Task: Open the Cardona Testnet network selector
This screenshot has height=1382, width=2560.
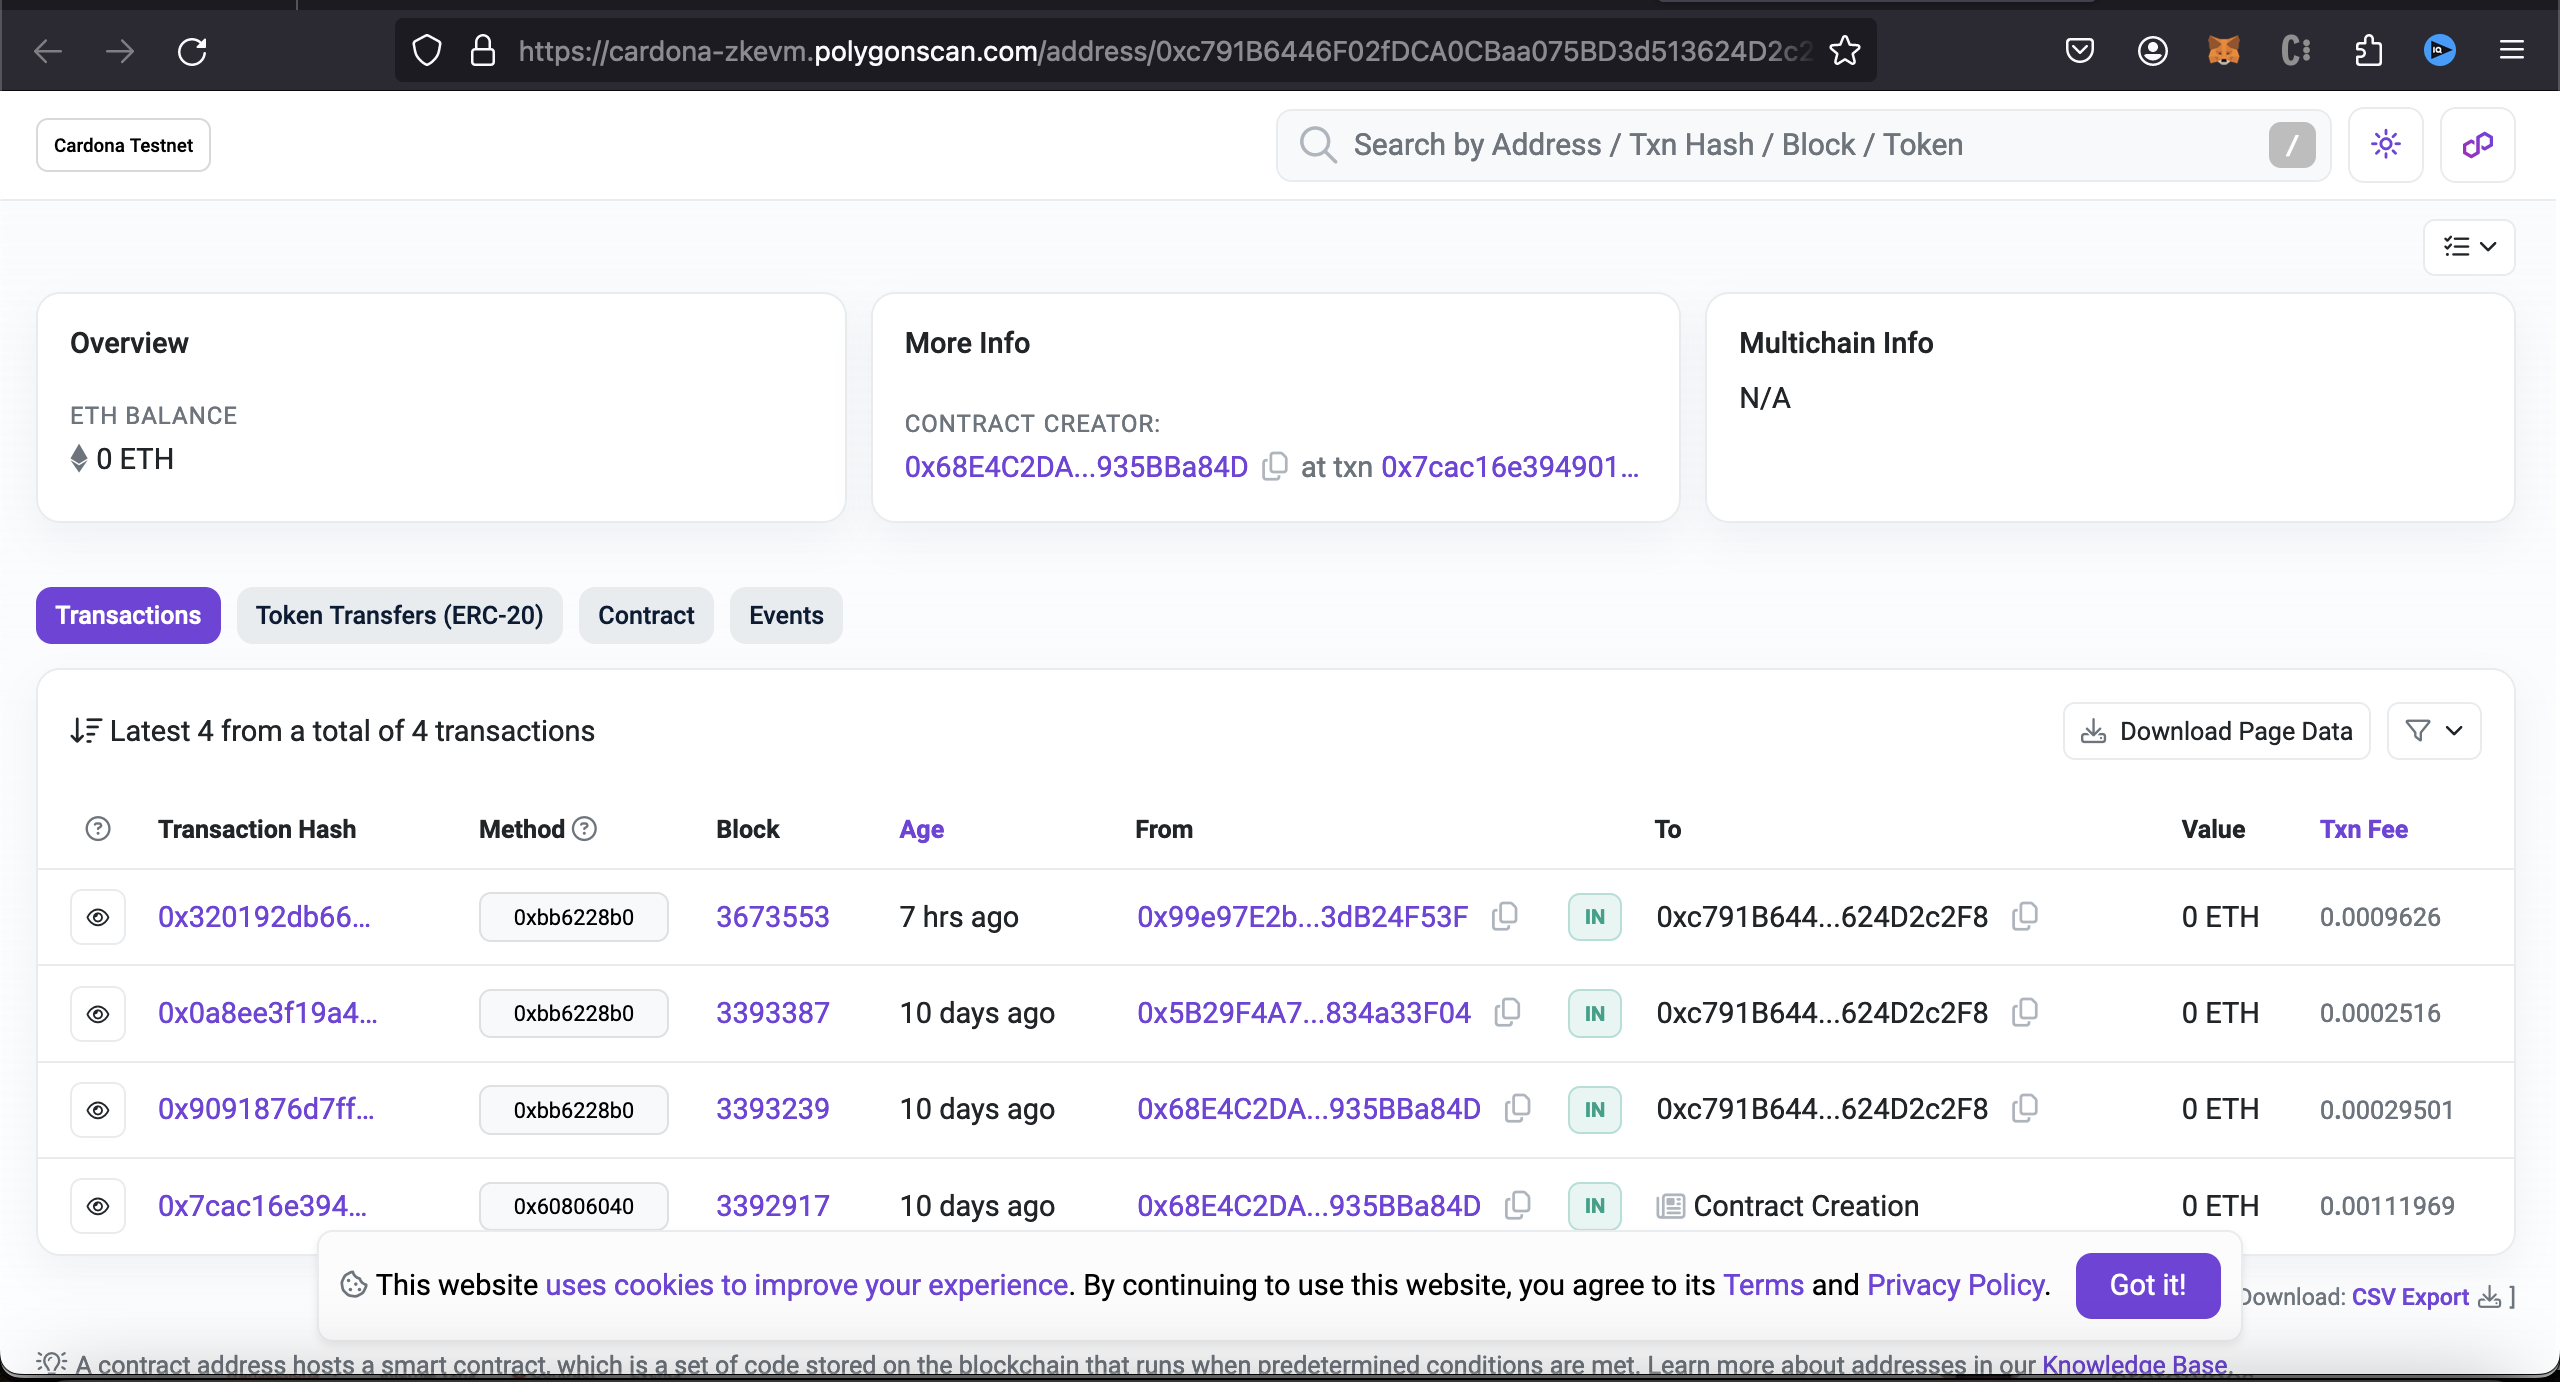Action: pos(123,145)
